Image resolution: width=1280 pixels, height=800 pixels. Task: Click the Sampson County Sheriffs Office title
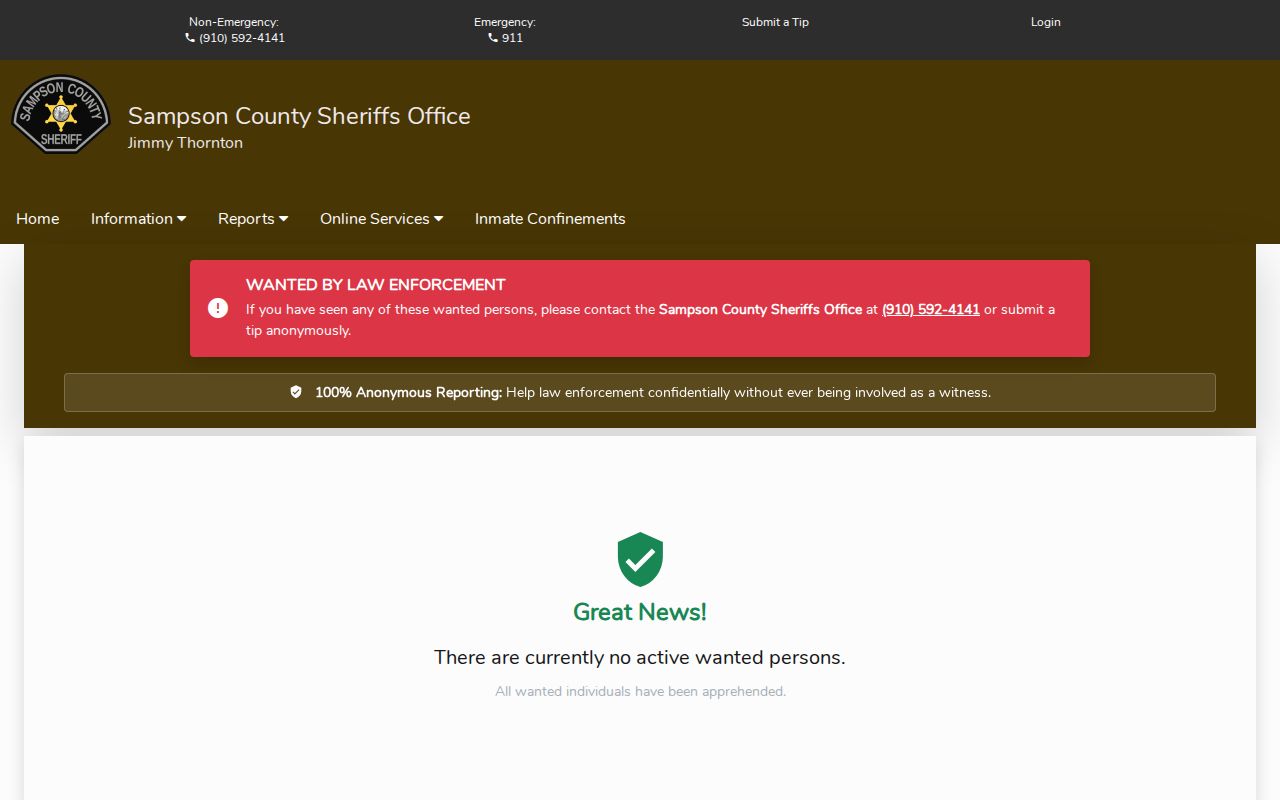299,116
